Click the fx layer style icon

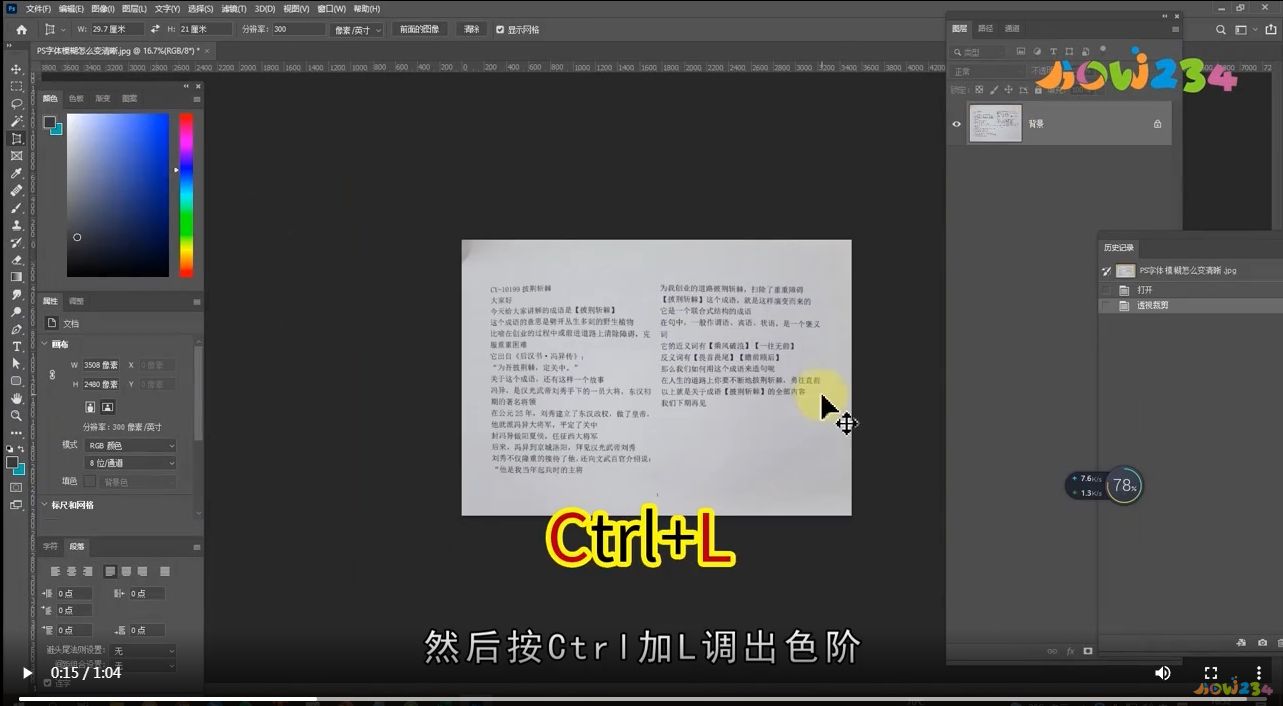(x=1070, y=651)
